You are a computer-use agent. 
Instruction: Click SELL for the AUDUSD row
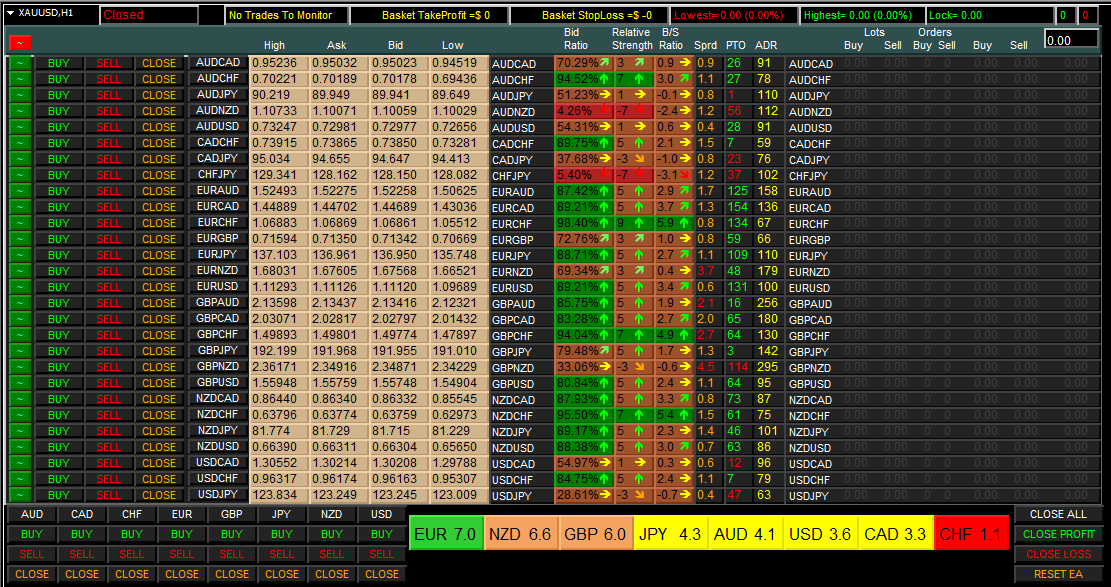(108, 126)
